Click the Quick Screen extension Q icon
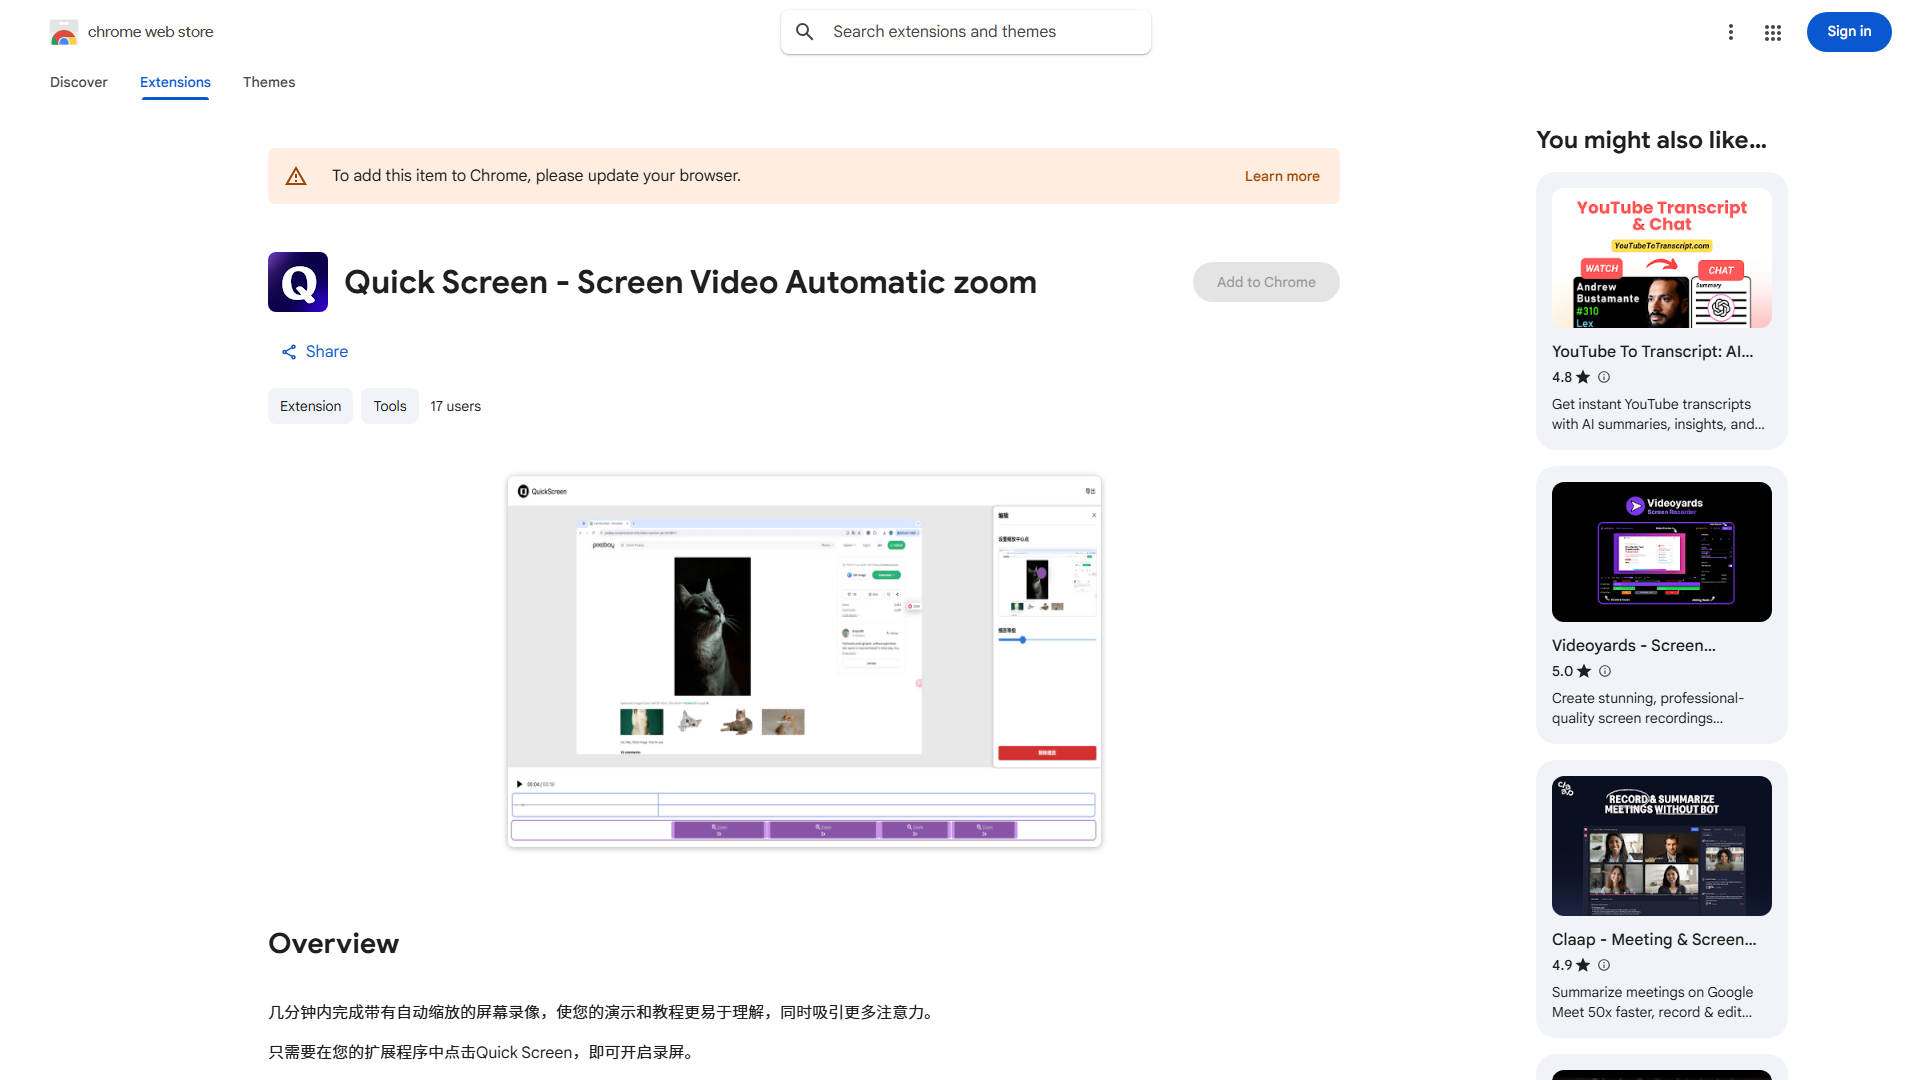The width and height of the screenshot is (1920, 1080). (297, 282)
